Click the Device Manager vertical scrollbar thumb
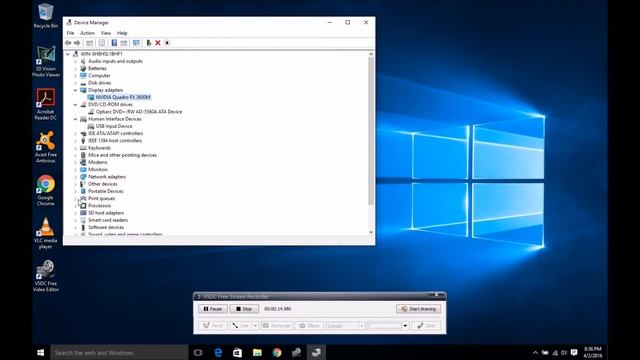Viewport: 640px width, 360px height. 371,131
